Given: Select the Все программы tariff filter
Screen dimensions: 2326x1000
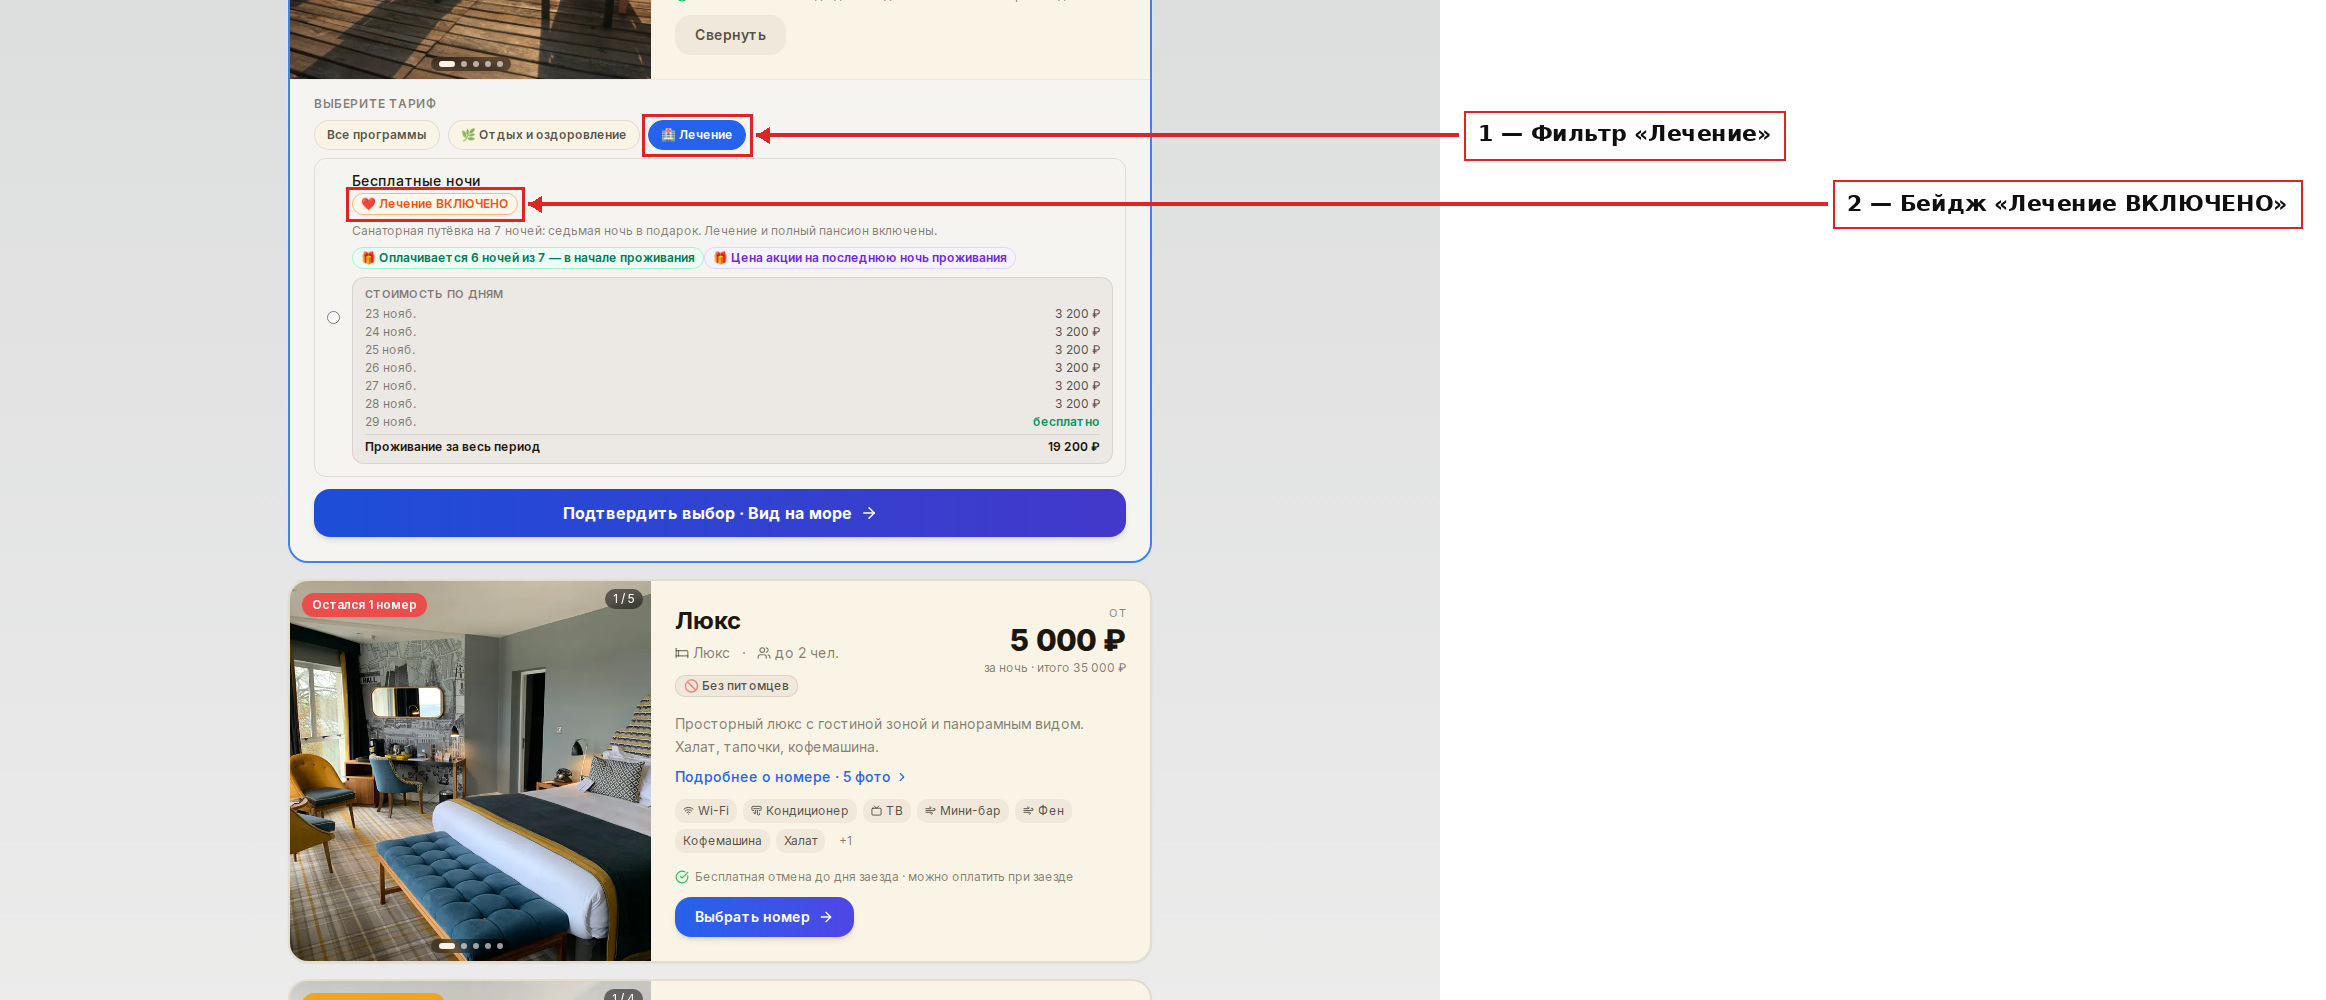Looking at the screenshot, I should click(x=376, y=135).
